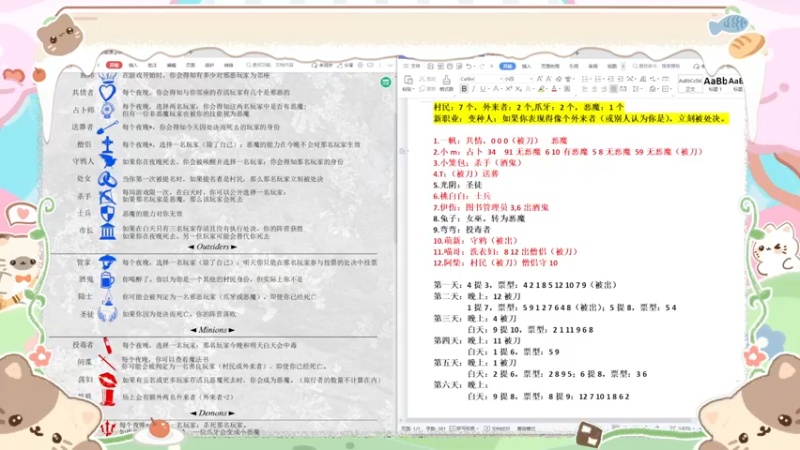Toggle Italic formatting
Image resolution: width=800 pixels, height=450 pixels.
click(473, 89)
